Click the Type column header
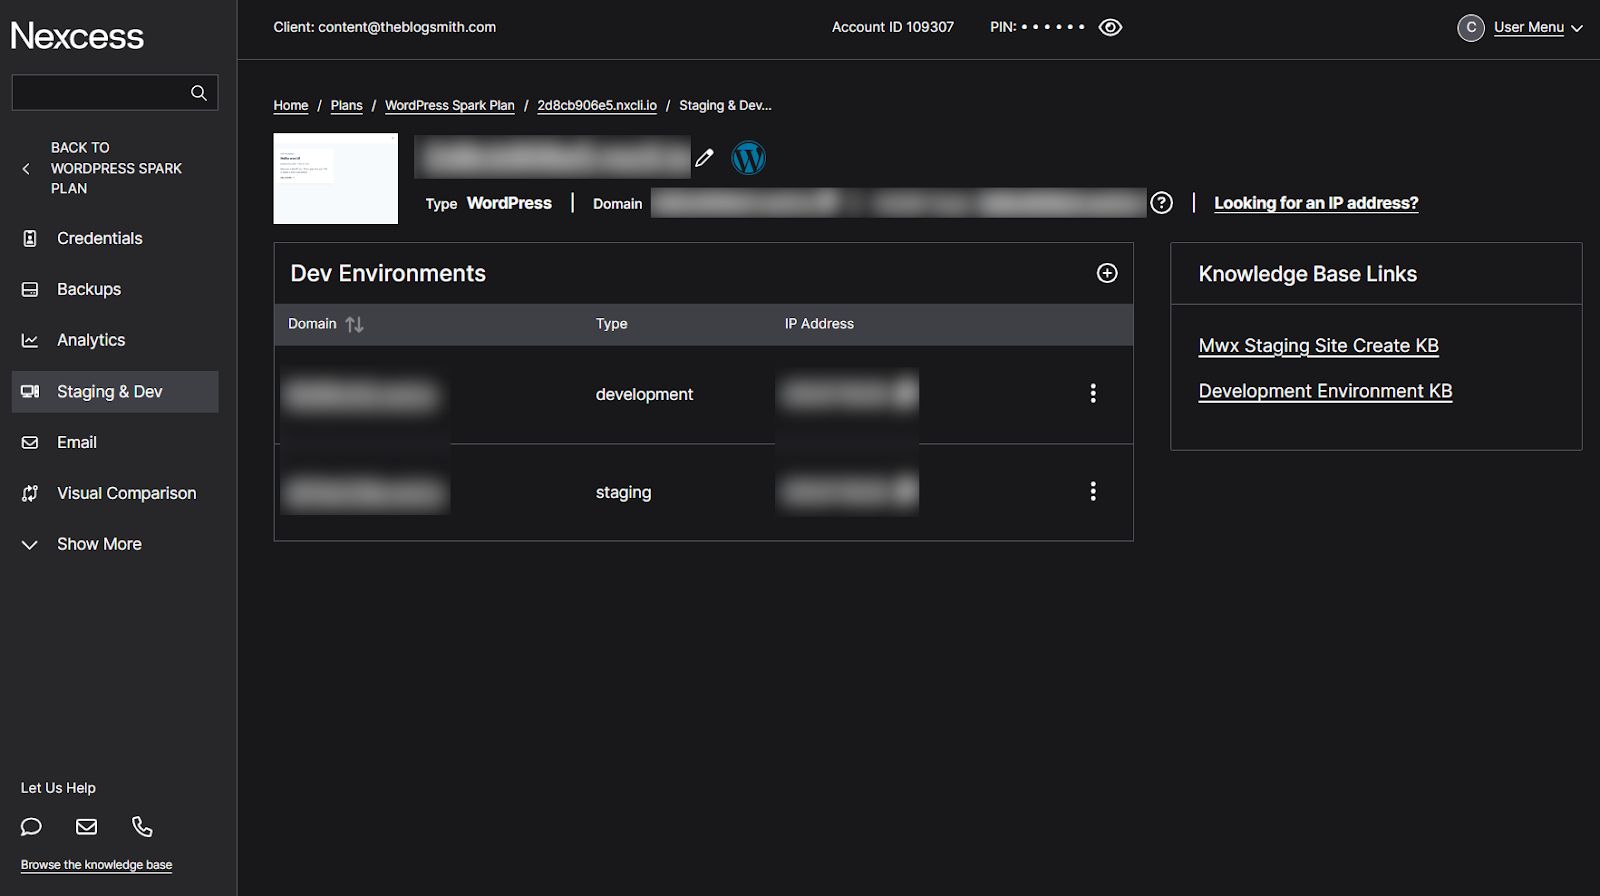 (x=612, y=324)
